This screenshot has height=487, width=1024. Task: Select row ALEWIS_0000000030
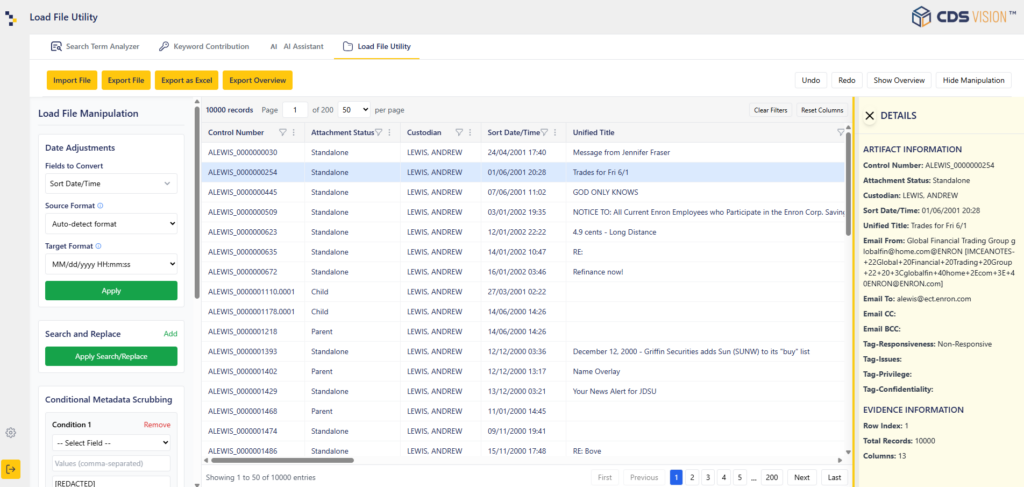click(x=524, y=152)
